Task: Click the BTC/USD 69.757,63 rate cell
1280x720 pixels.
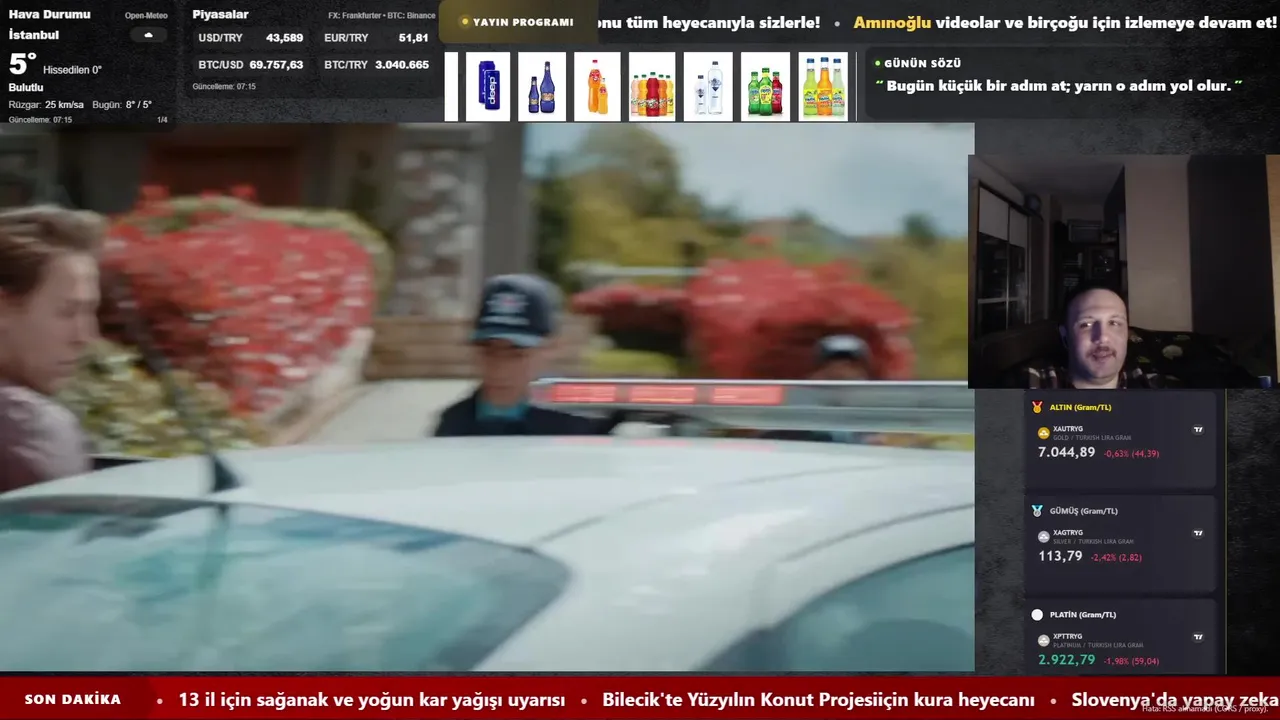Action: click(251, 65)
